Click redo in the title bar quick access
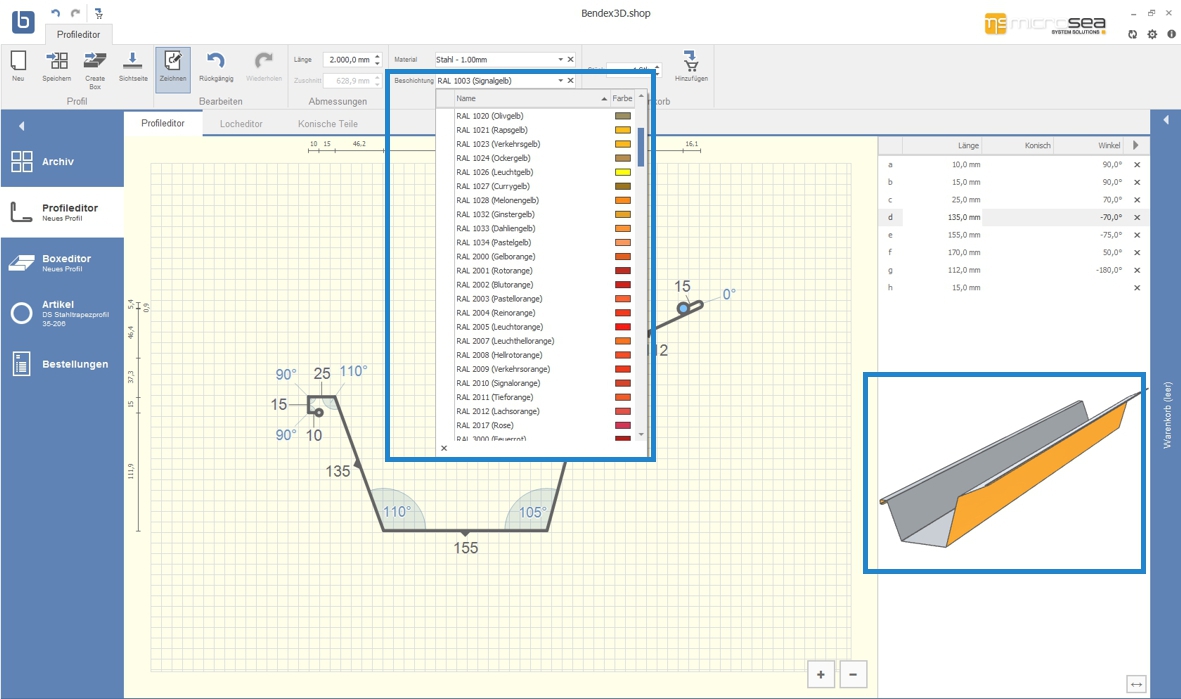Screen dimensions: 1181x699 (x=75, y=14)
